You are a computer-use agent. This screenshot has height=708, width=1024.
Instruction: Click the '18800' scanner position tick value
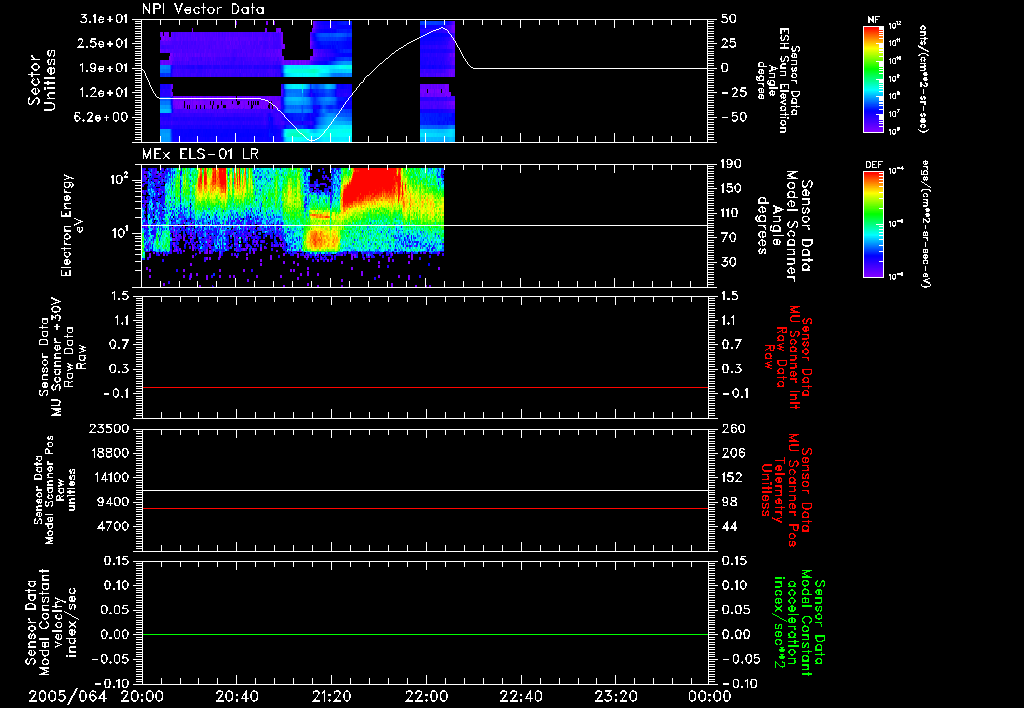[x=109, y=453]
